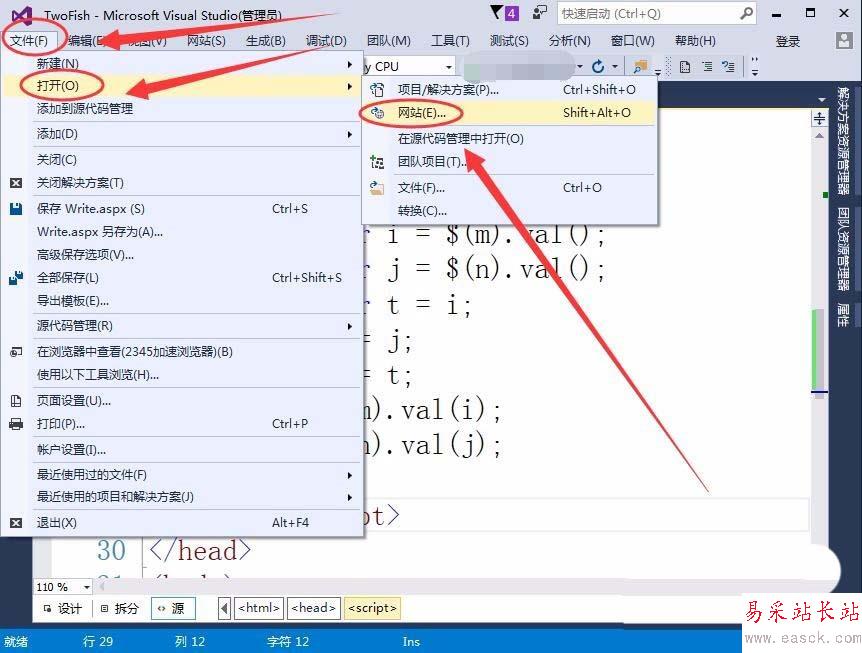Image resolution: width=862 pixels, height=653 pixels.
Task: Expand the 添加(D) submenu arrow
Action: (350, 134)
